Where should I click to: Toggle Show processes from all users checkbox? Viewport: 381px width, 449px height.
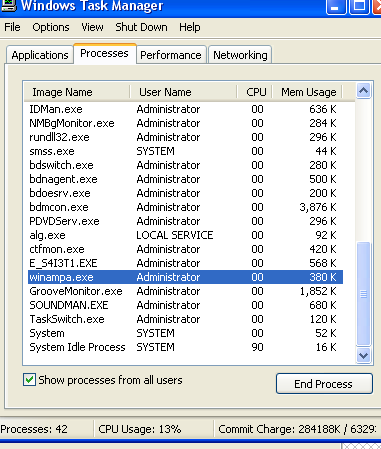(29, 380)
